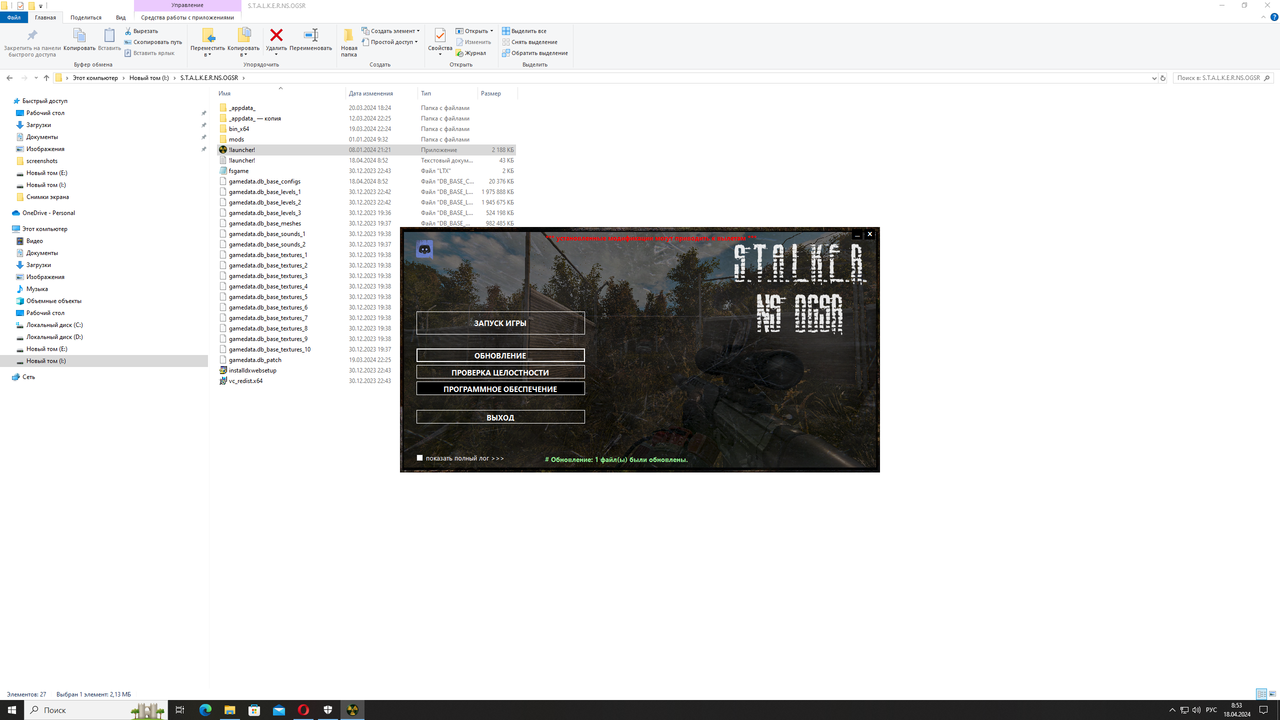The height and width of the screenshot is (720, 1280).
Task: Click the Вставить clipboard icon in ribbon
Action: click(x=109, y=40)
